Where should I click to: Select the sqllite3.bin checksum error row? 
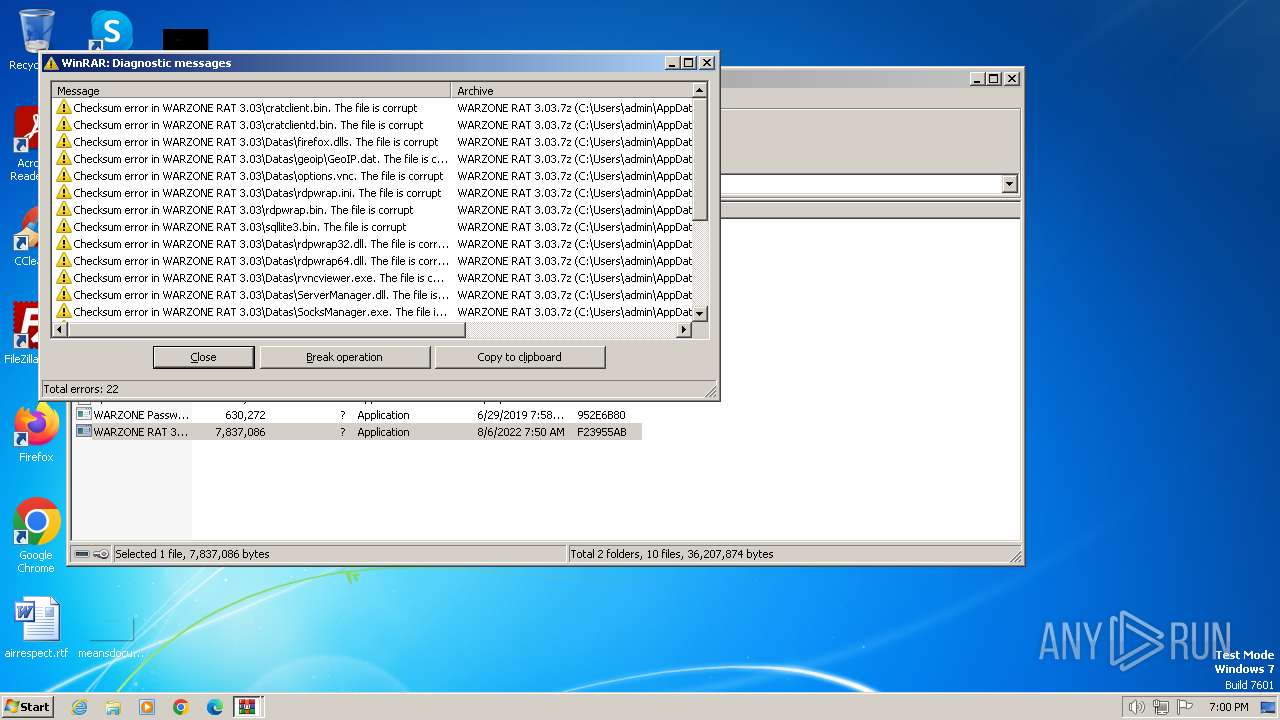point(372,227)
